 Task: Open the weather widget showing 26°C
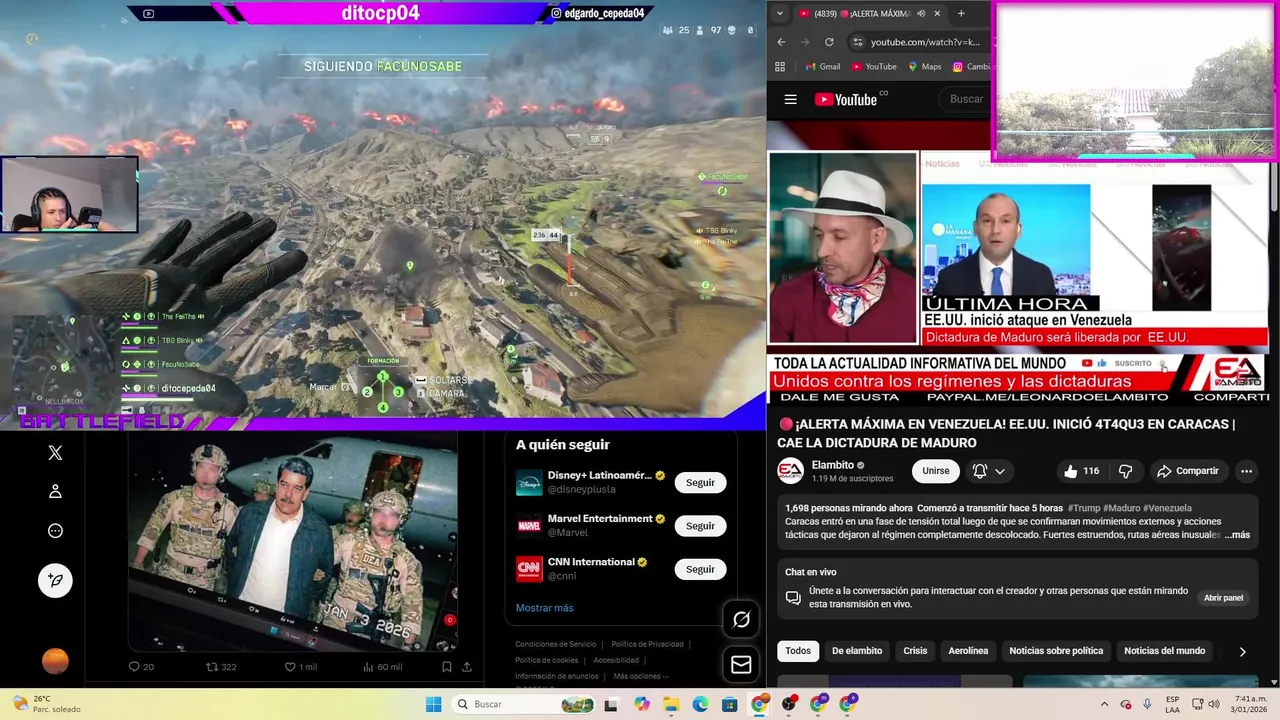click(x=45, y=704)
